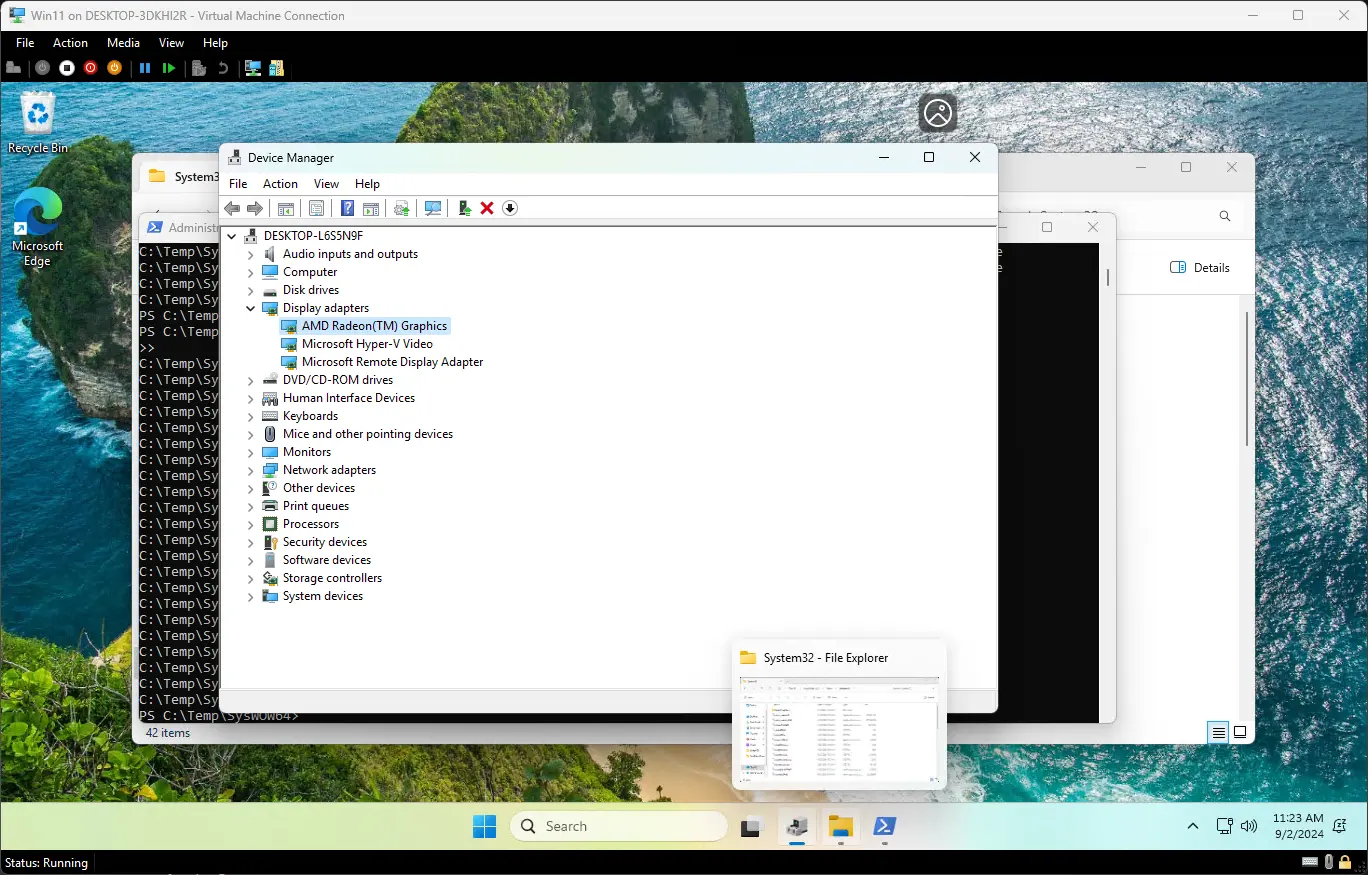Pause the virtual machine
The width and height of the screenshot is (1368, 875).
[145, 68]
